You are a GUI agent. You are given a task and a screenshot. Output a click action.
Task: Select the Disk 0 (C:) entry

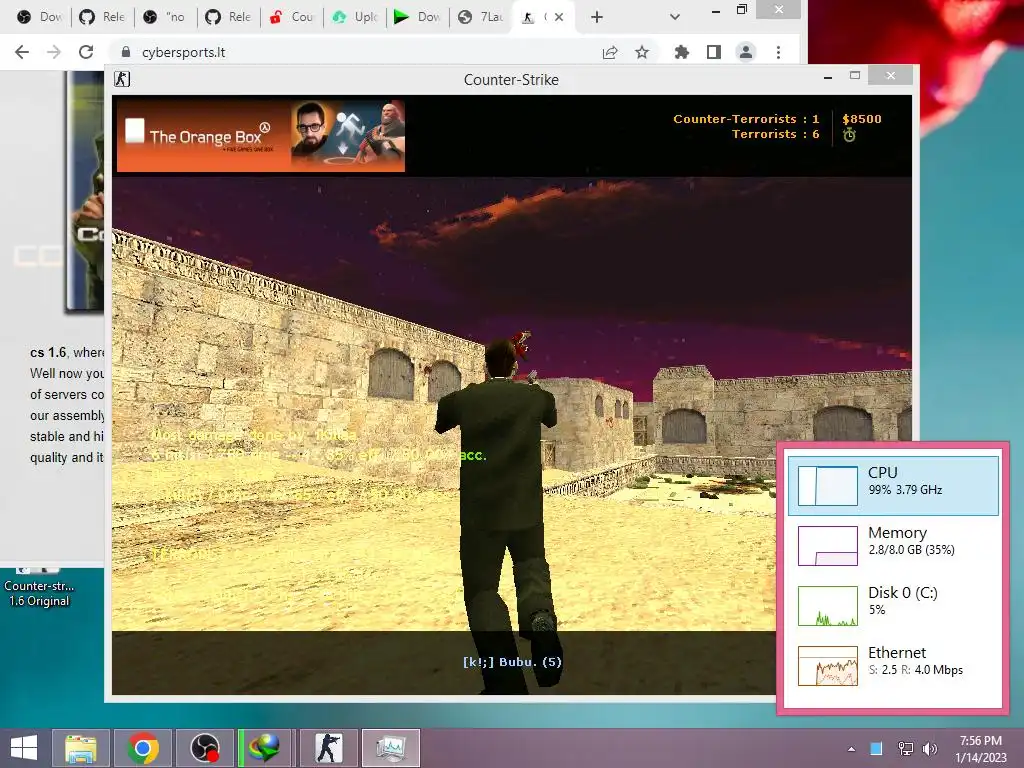(893, 605)
